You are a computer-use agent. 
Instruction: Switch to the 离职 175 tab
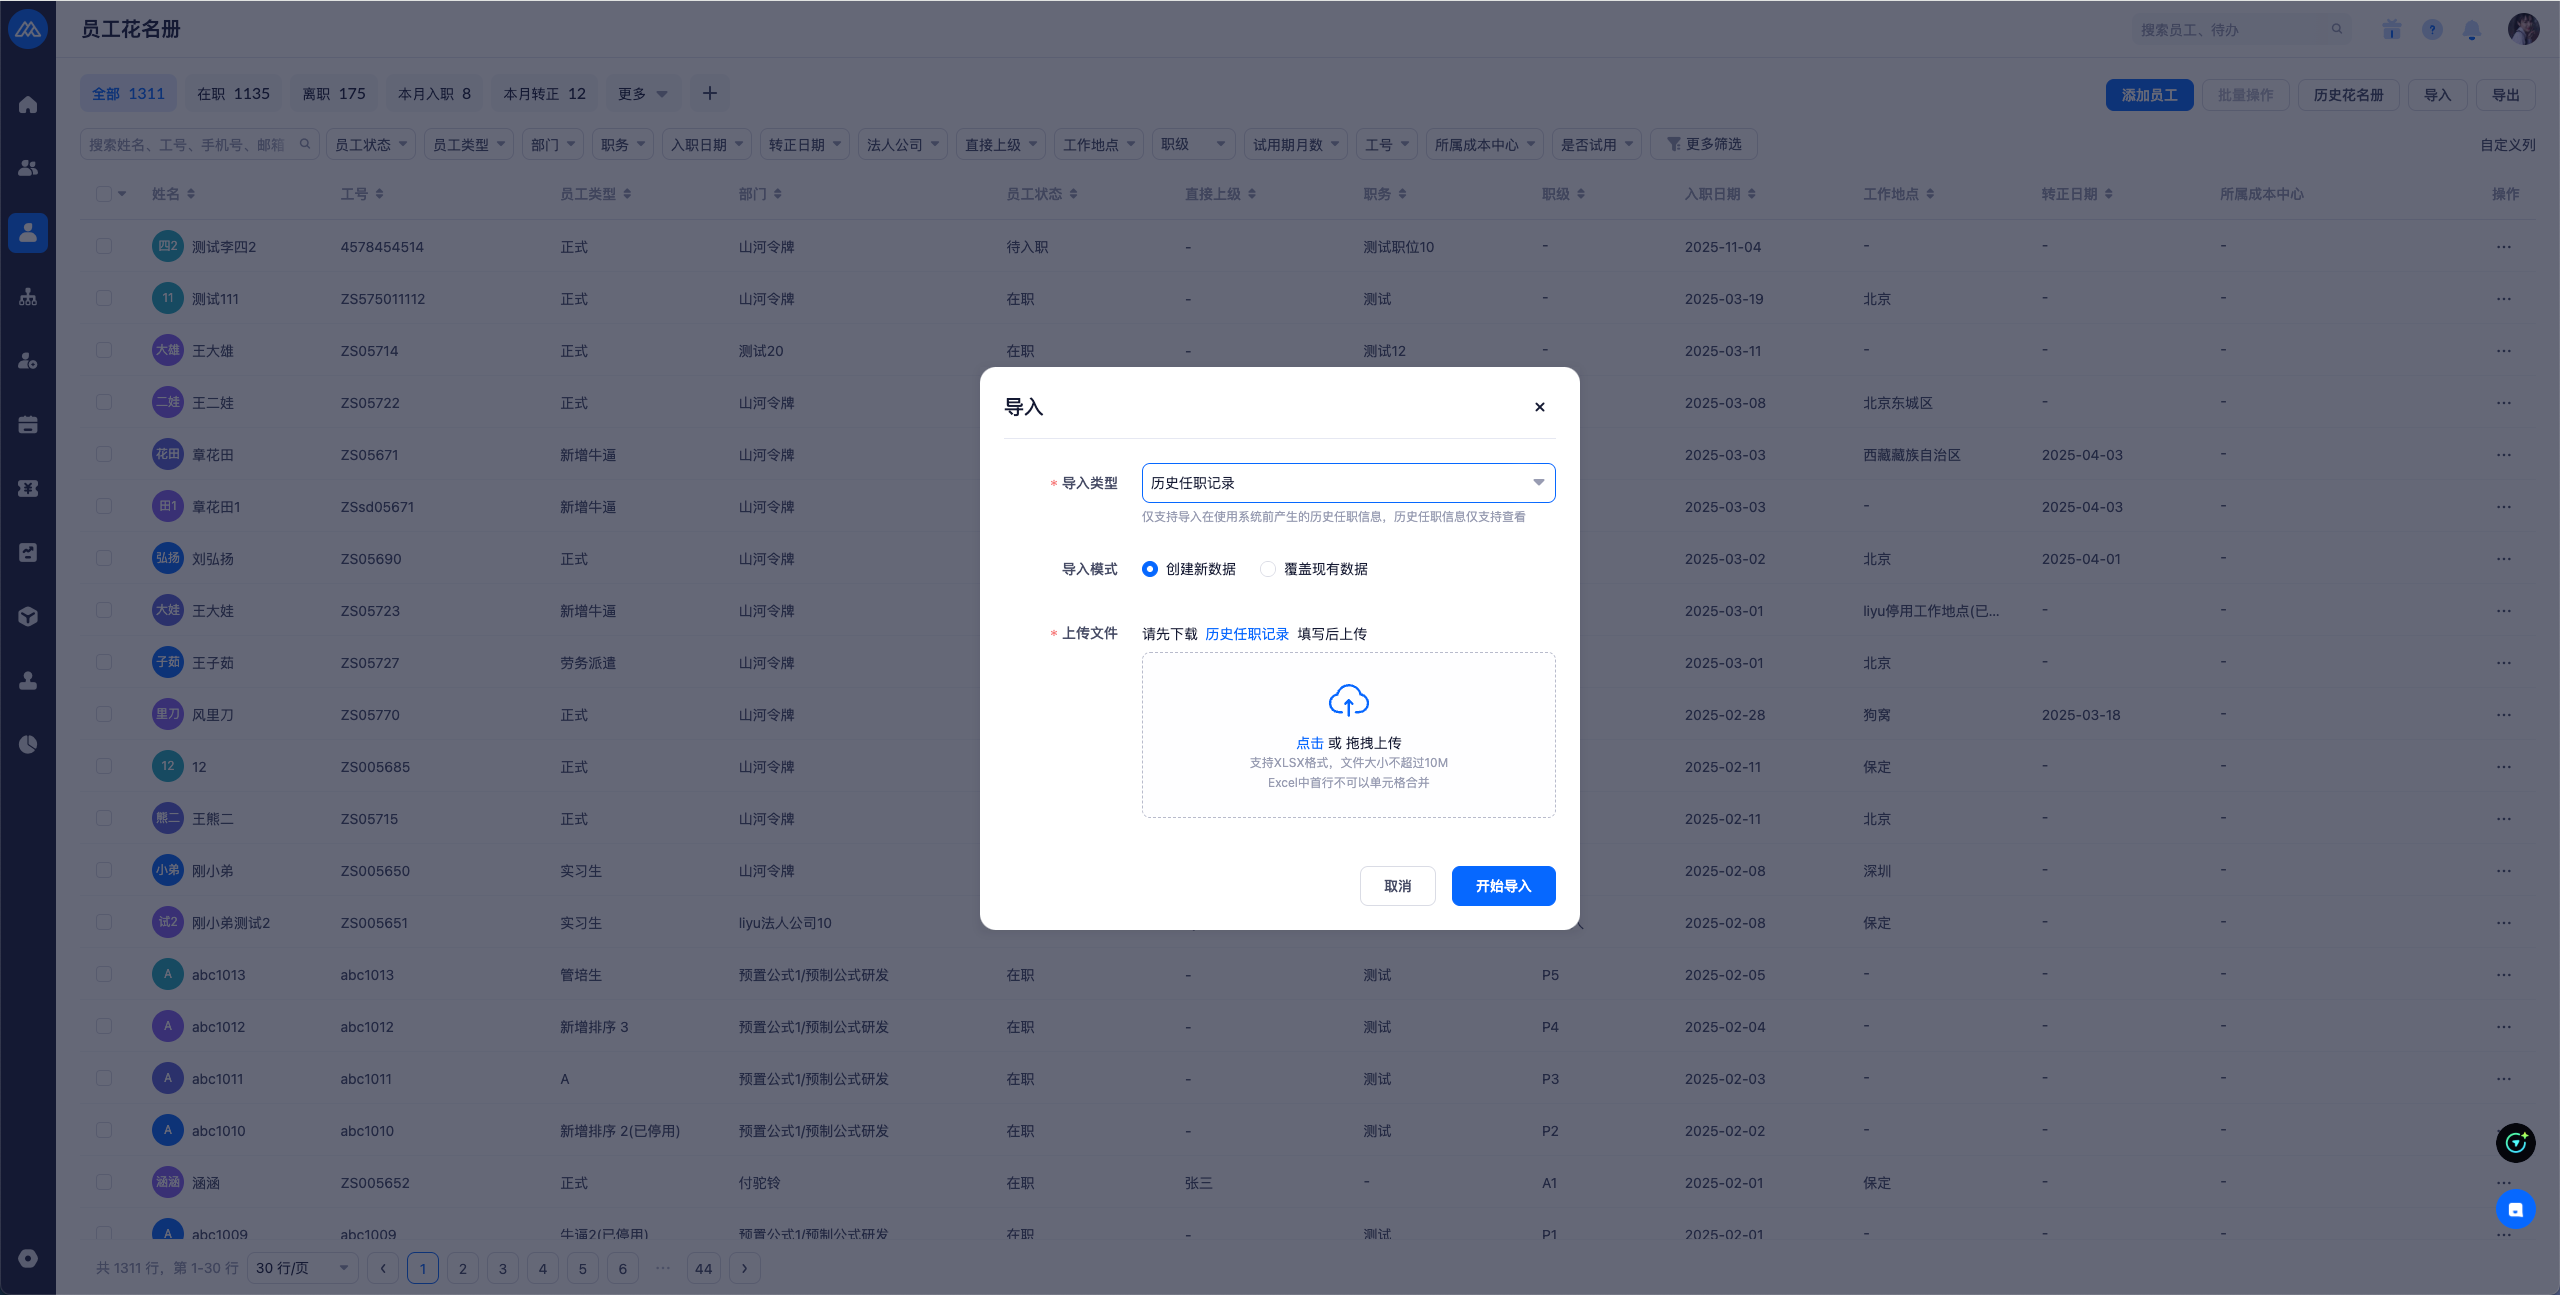coord(334,94)
